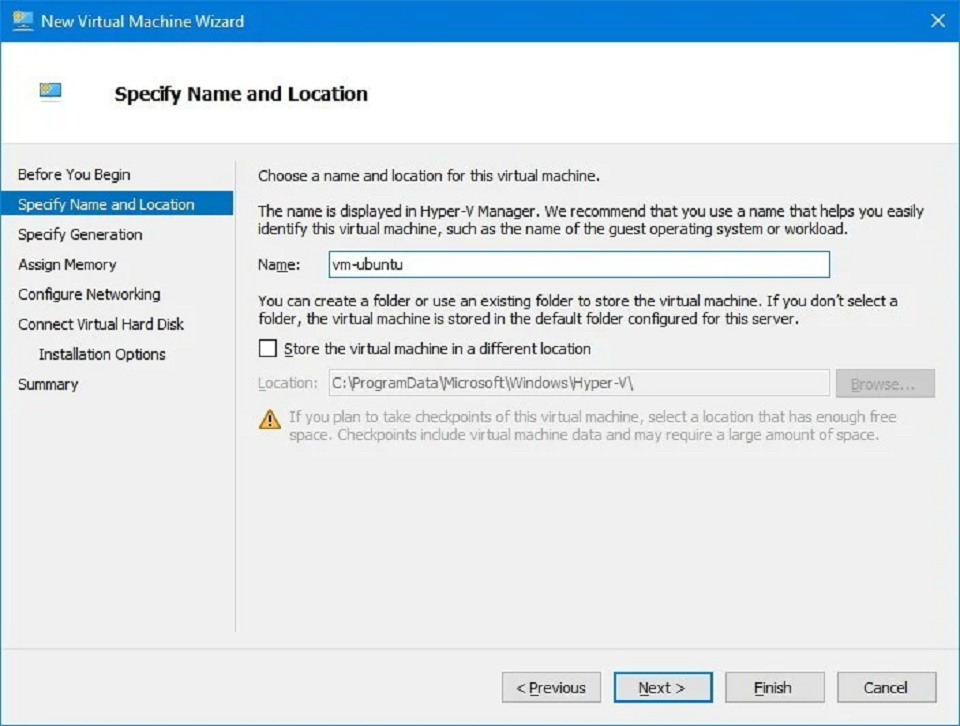
Task: Focus the Name field containing vm-ubuntu
Action: point(579,264)
